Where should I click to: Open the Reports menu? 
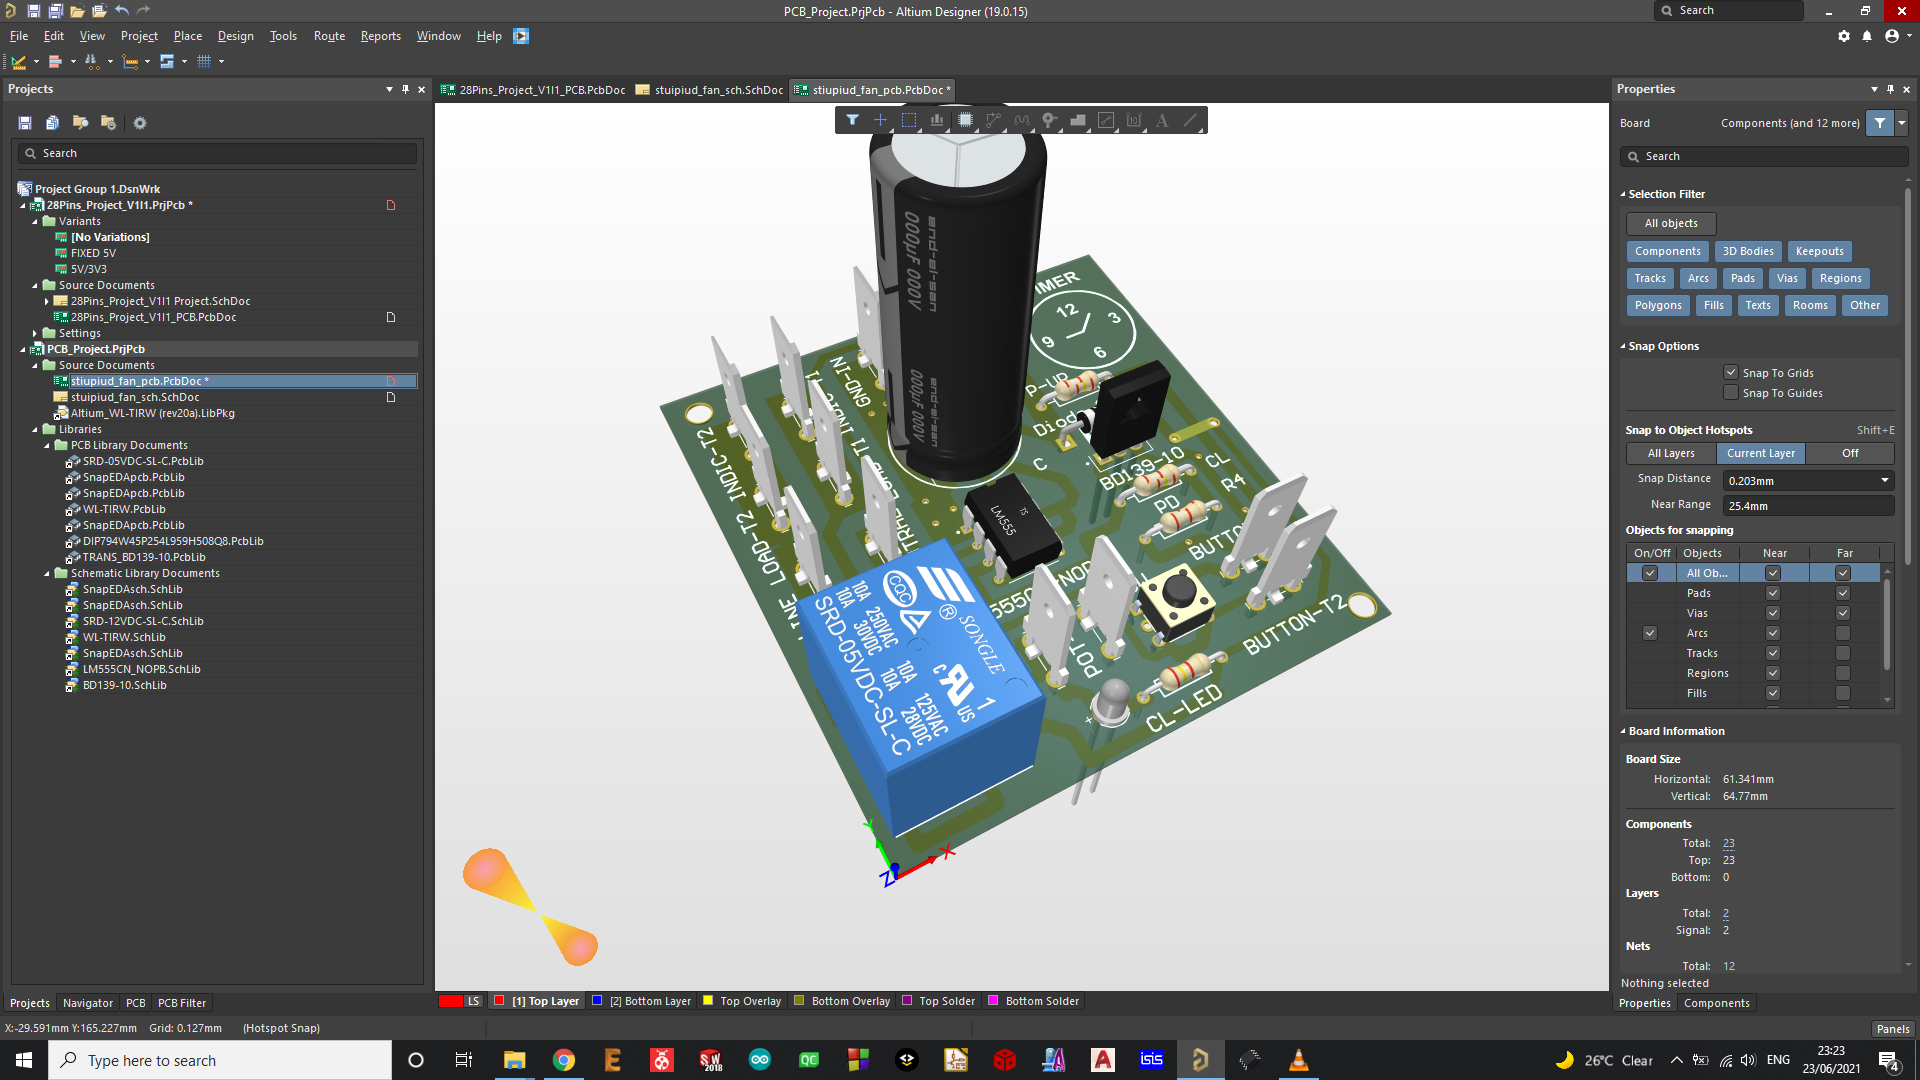pyautogui.click(x=380, y=36)
